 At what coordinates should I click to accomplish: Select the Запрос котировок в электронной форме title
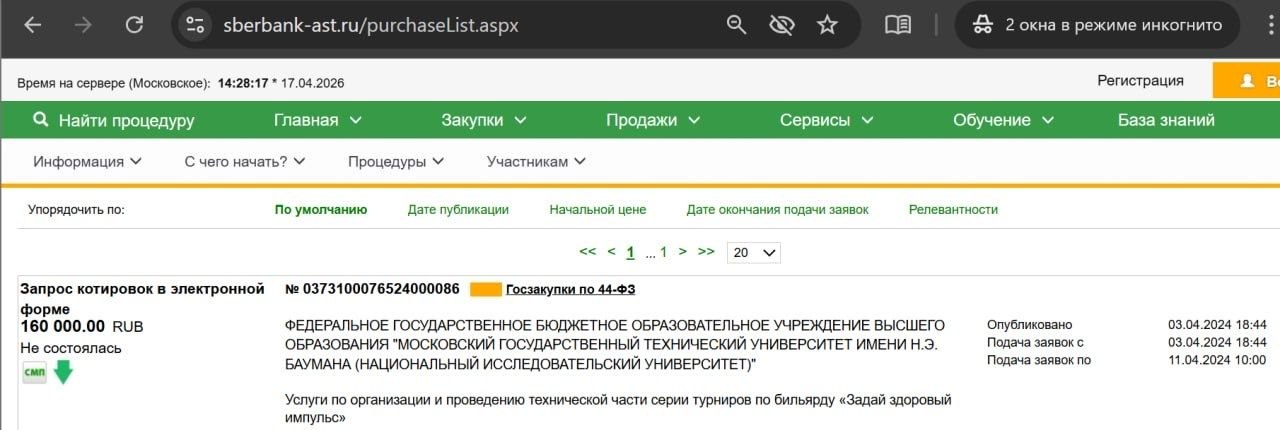[142, 299]
